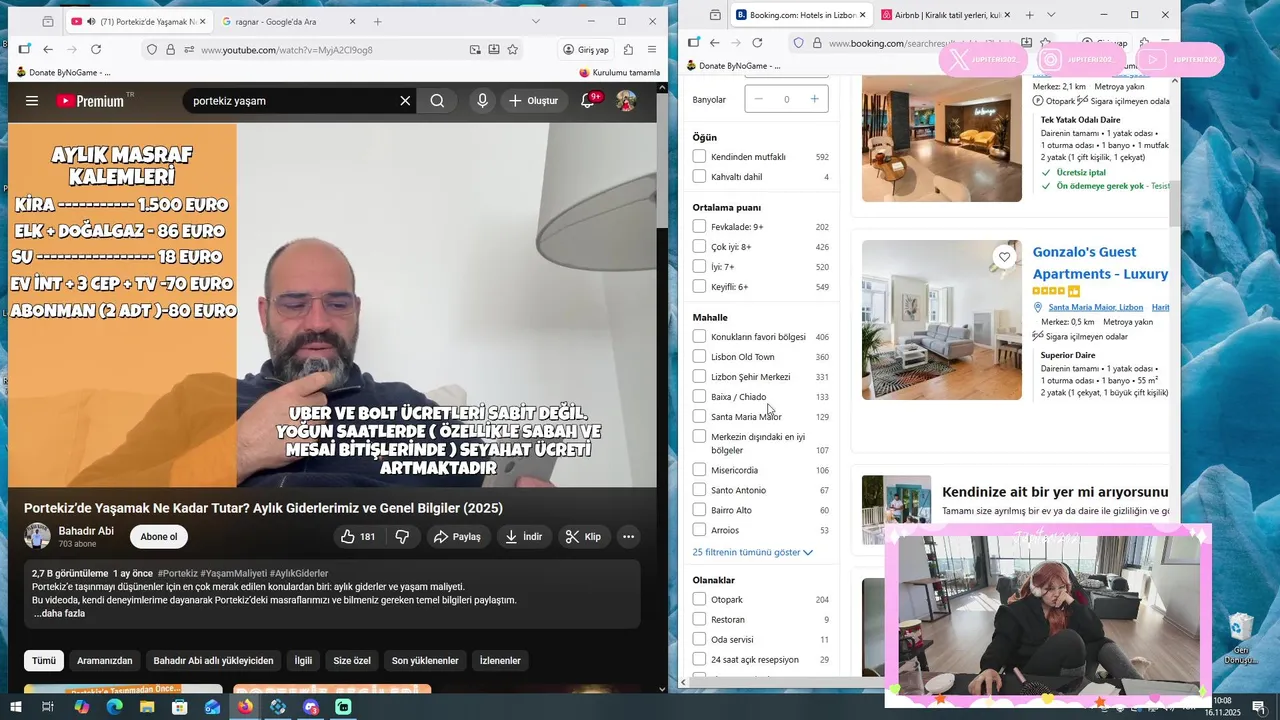Check the Kendinden mutfaklı filter
Viewport: 1280px width, 720px height.
tap(699, 157)
